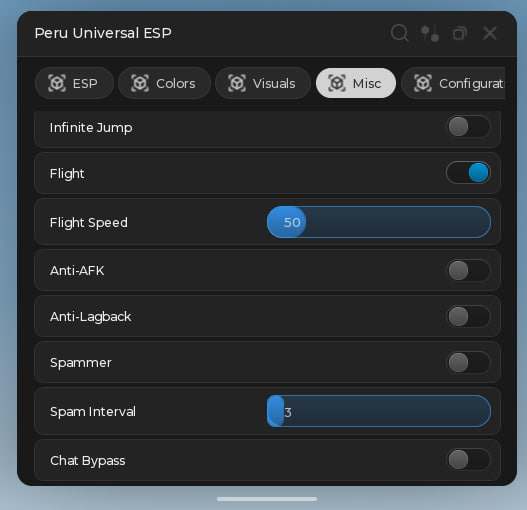527x510 pixels.
Task: Click the cube icon on ESP tab
Action: [57, 83]
